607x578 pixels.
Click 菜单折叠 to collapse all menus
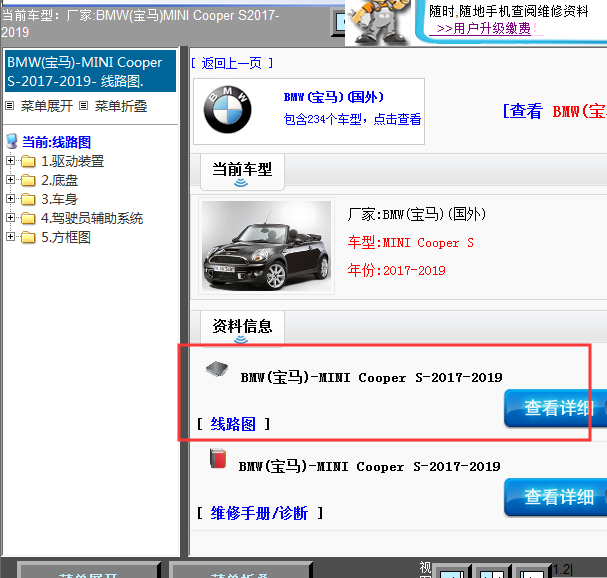[119, 105]
